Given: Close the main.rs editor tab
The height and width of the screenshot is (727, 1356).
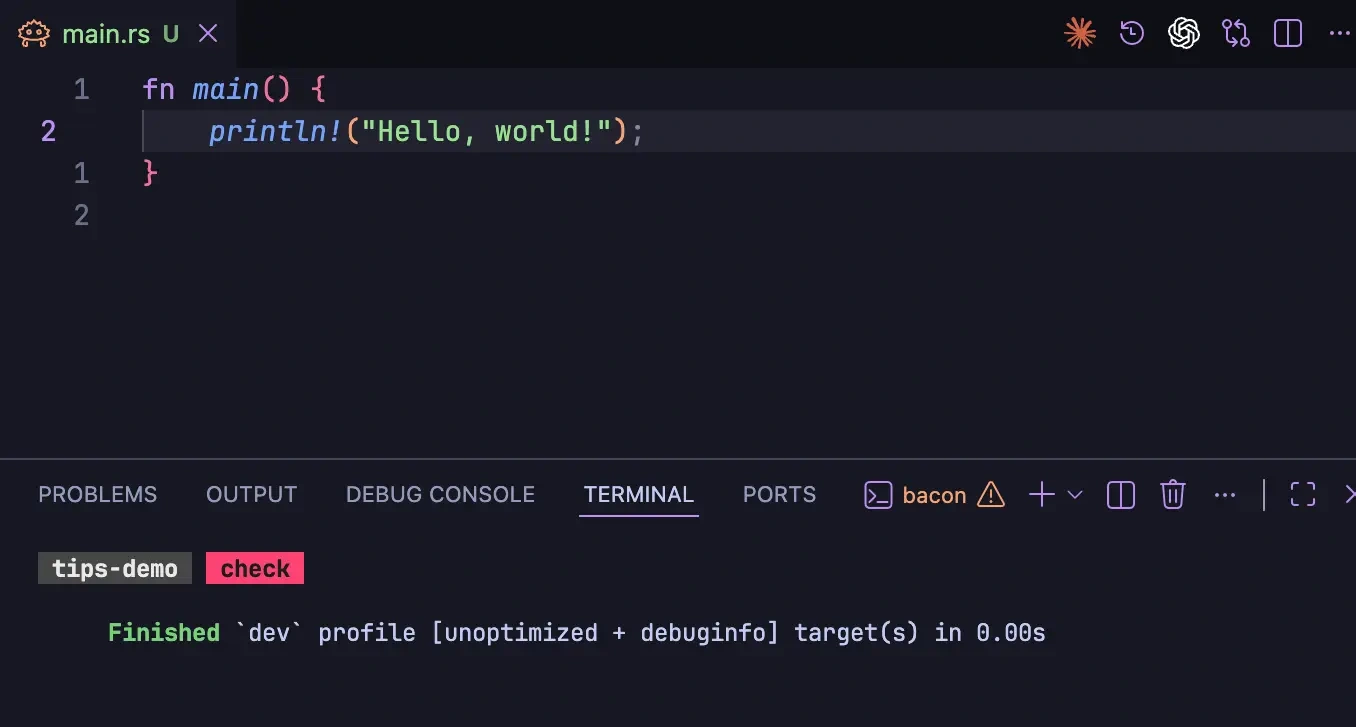Looking at the screenshot, I should pos(208,34).
